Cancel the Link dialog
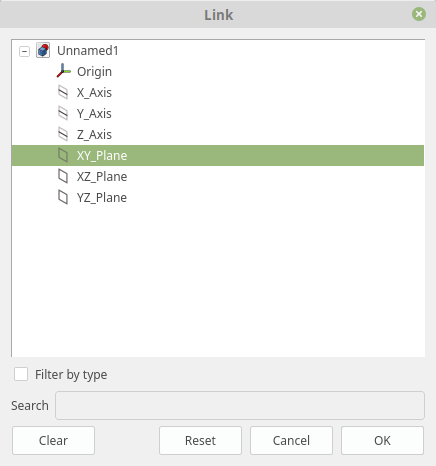This screenshot has width=436, height=466. coord(291,440)
